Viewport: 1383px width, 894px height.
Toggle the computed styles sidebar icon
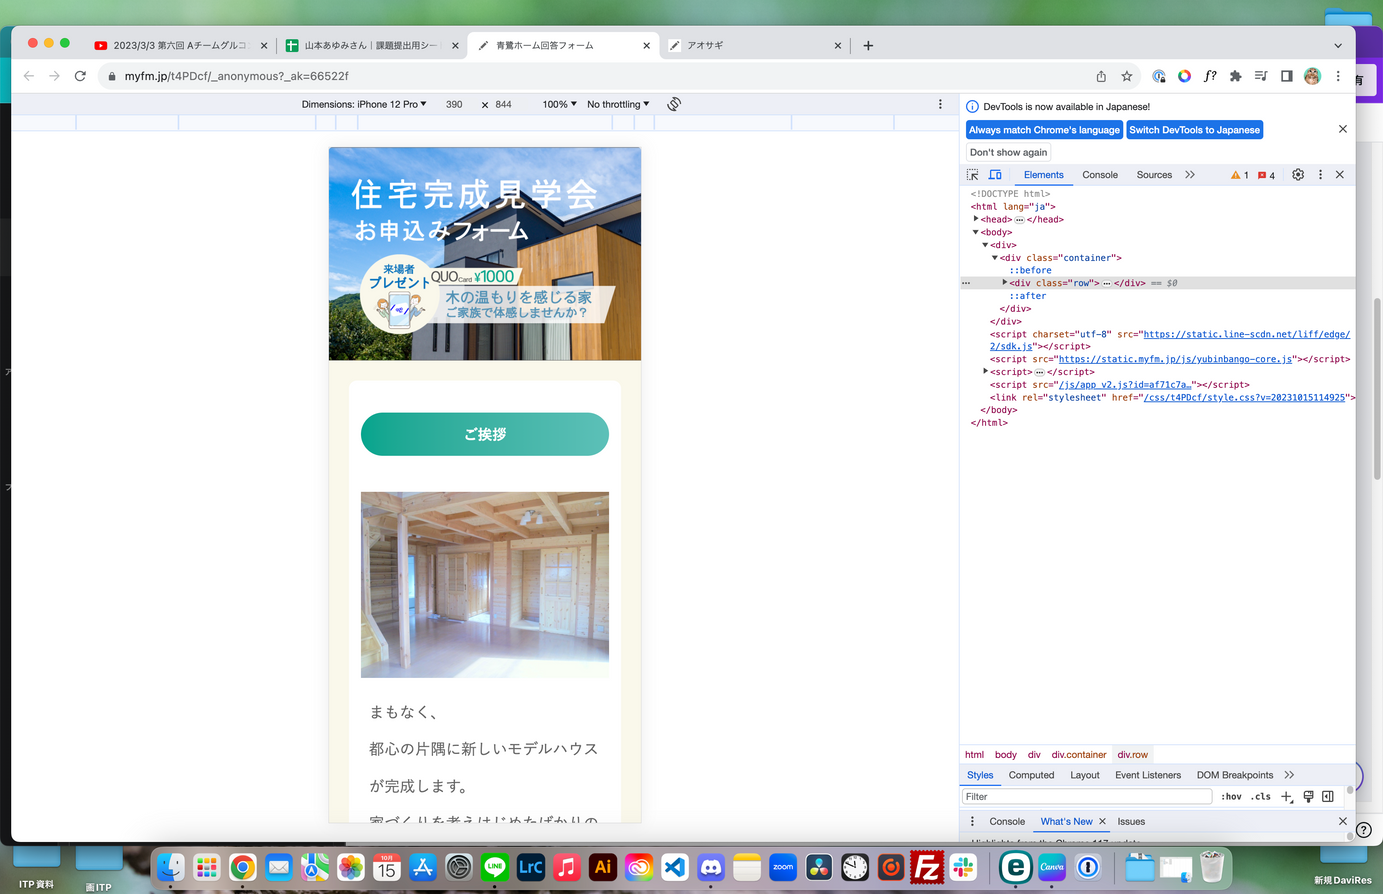[1327, 797]
